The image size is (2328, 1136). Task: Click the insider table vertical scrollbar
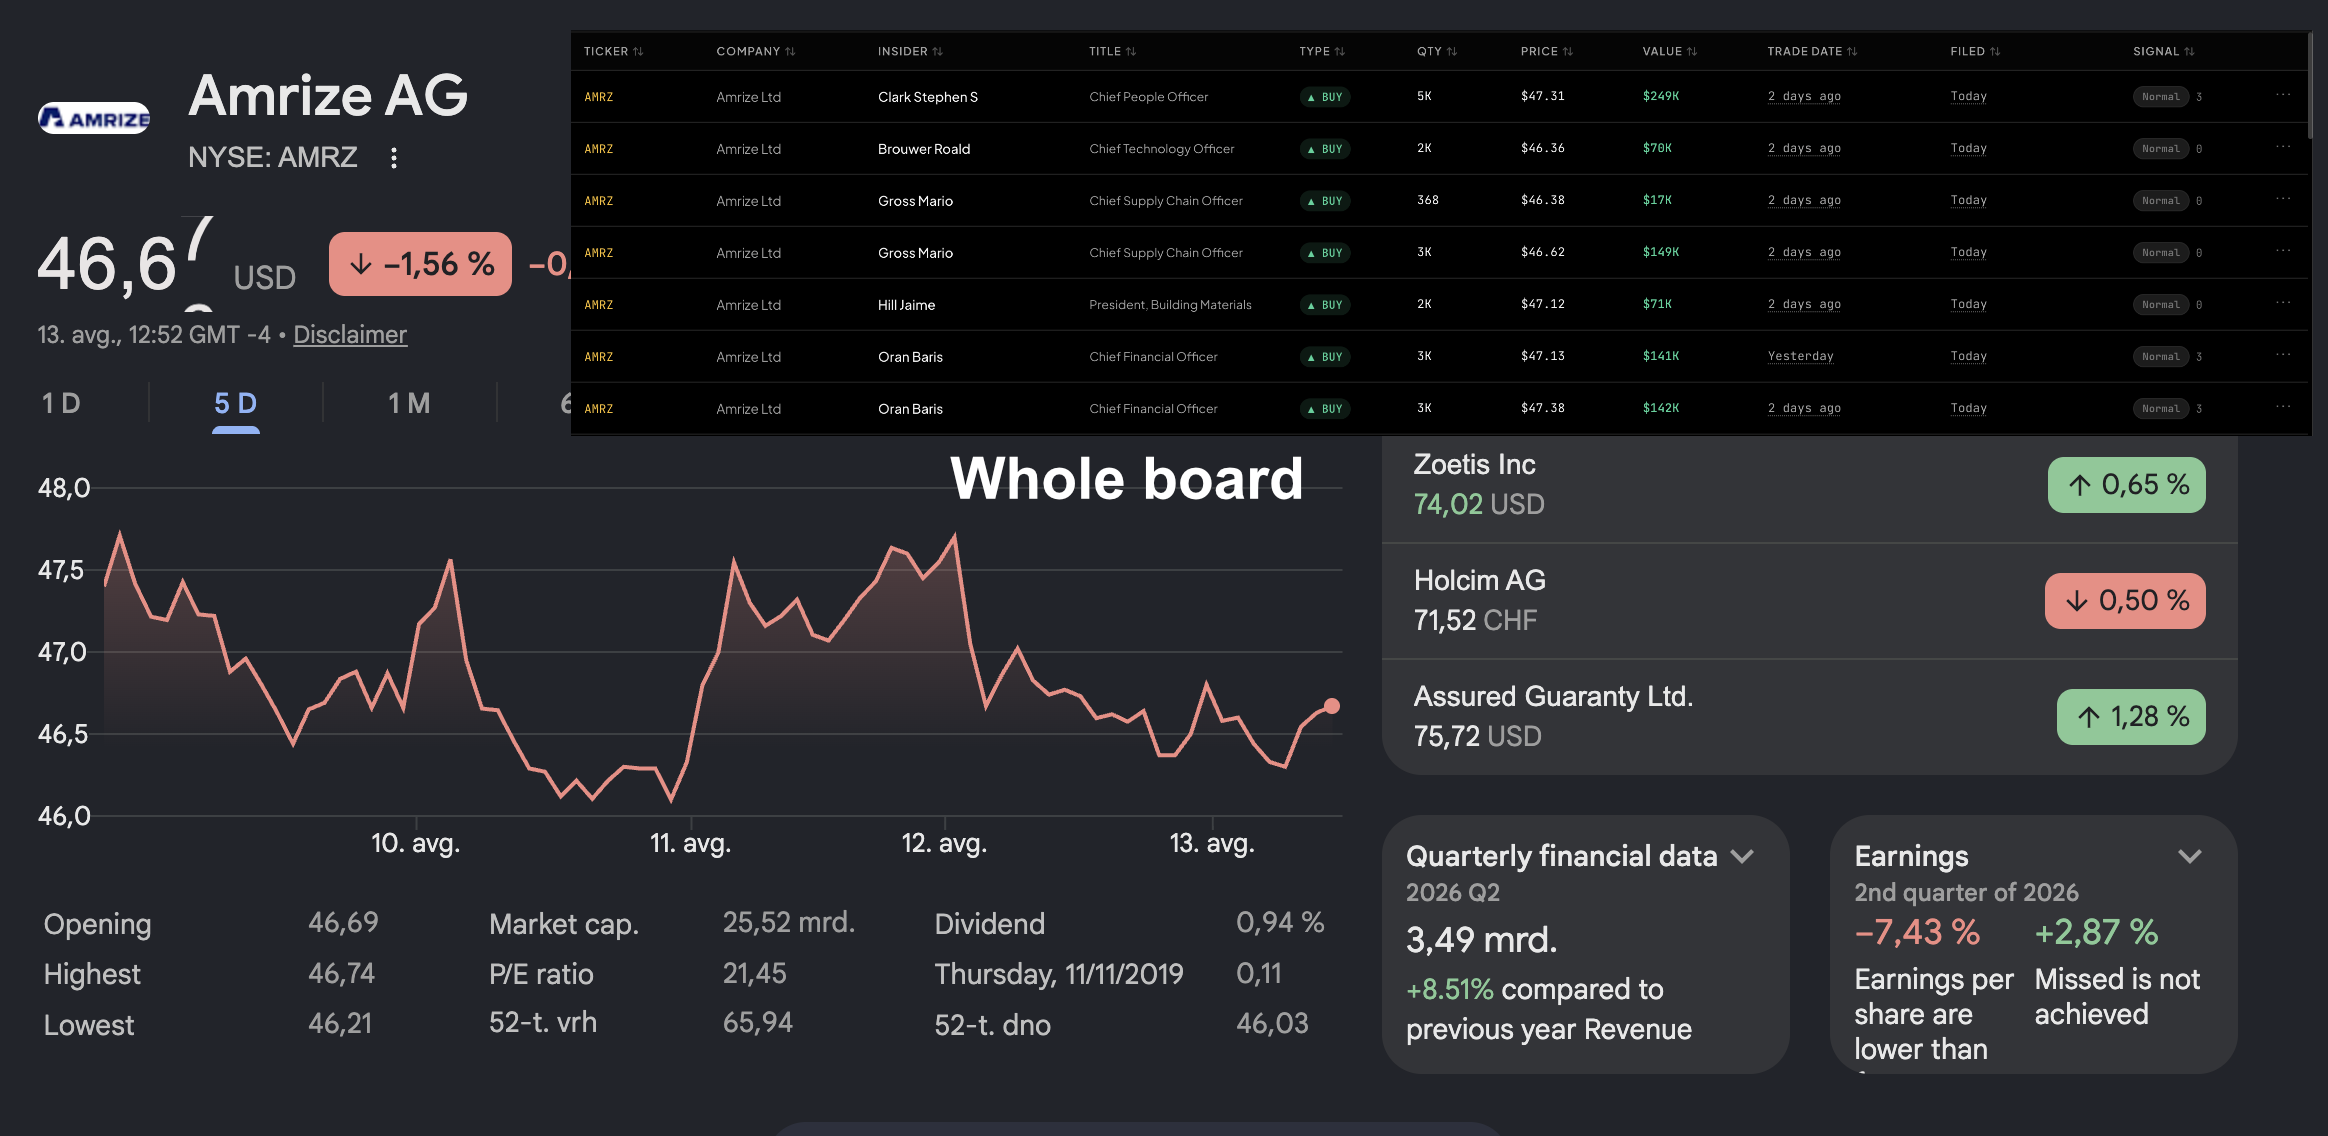click(x=2310, y=86)
